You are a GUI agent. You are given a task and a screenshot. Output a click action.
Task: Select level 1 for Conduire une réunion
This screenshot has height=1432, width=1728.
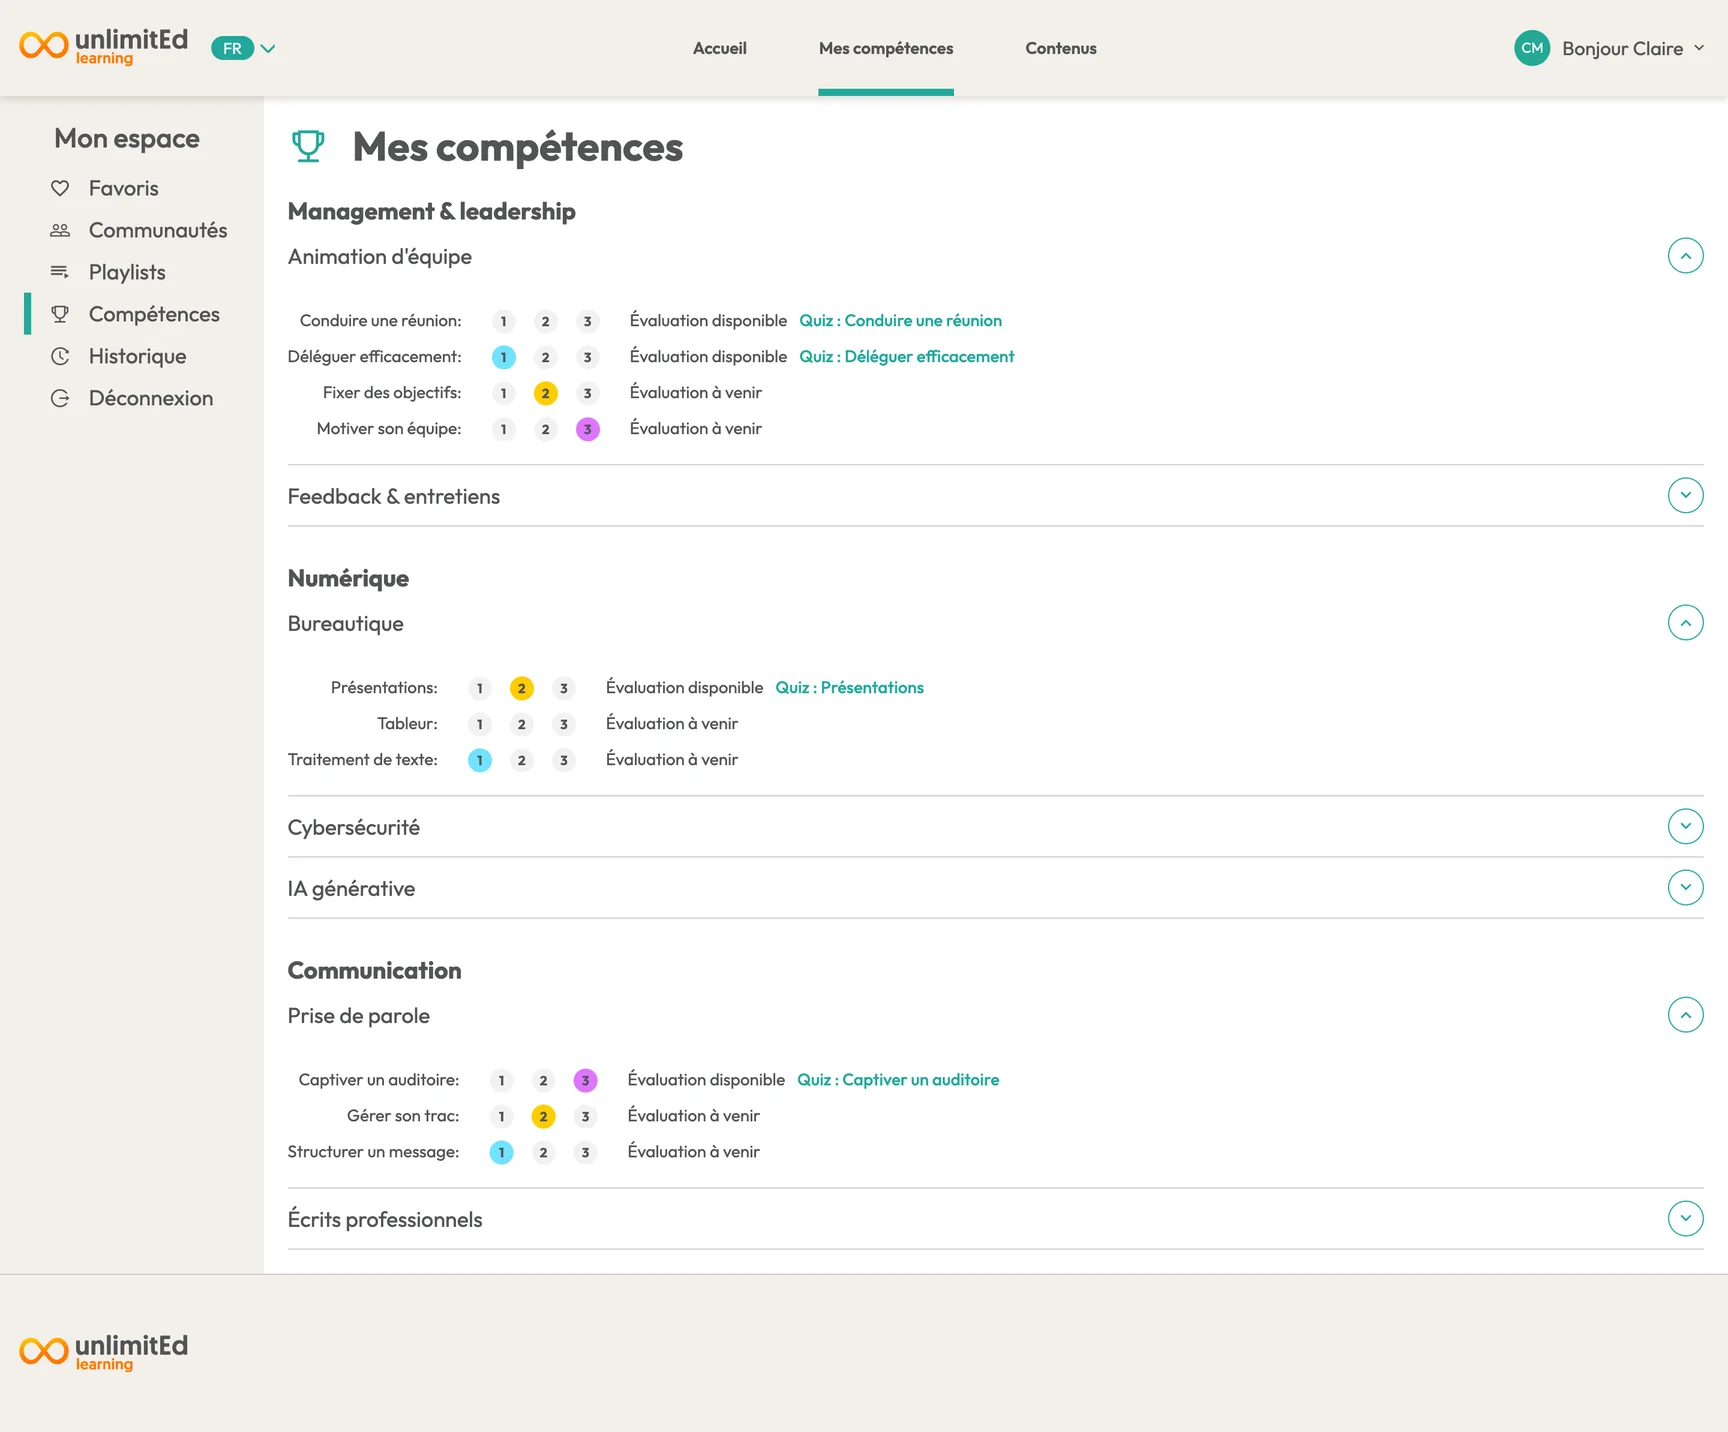tap(504, 321)
